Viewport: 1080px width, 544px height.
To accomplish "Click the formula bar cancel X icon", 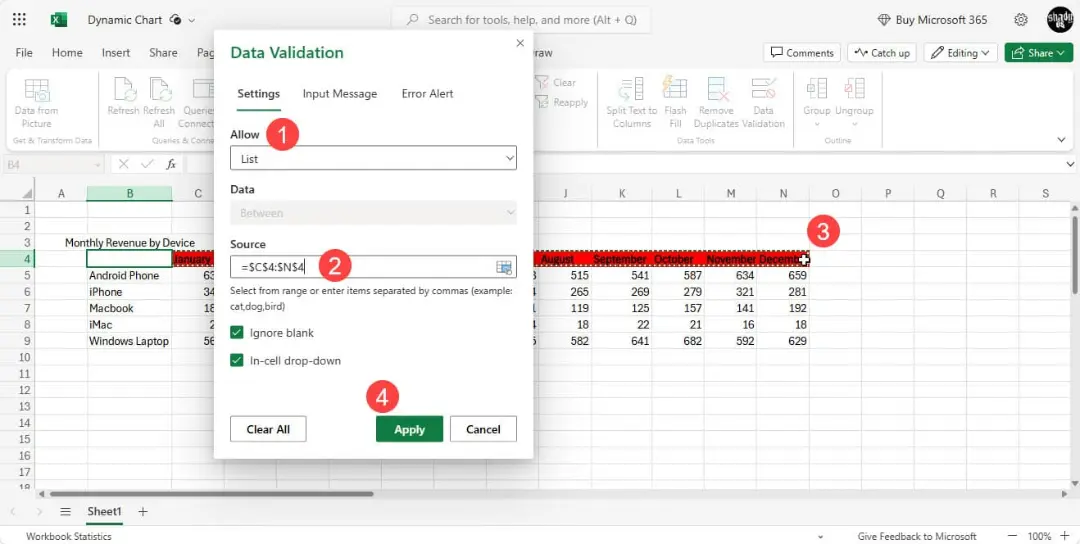I will click(123, 165).
